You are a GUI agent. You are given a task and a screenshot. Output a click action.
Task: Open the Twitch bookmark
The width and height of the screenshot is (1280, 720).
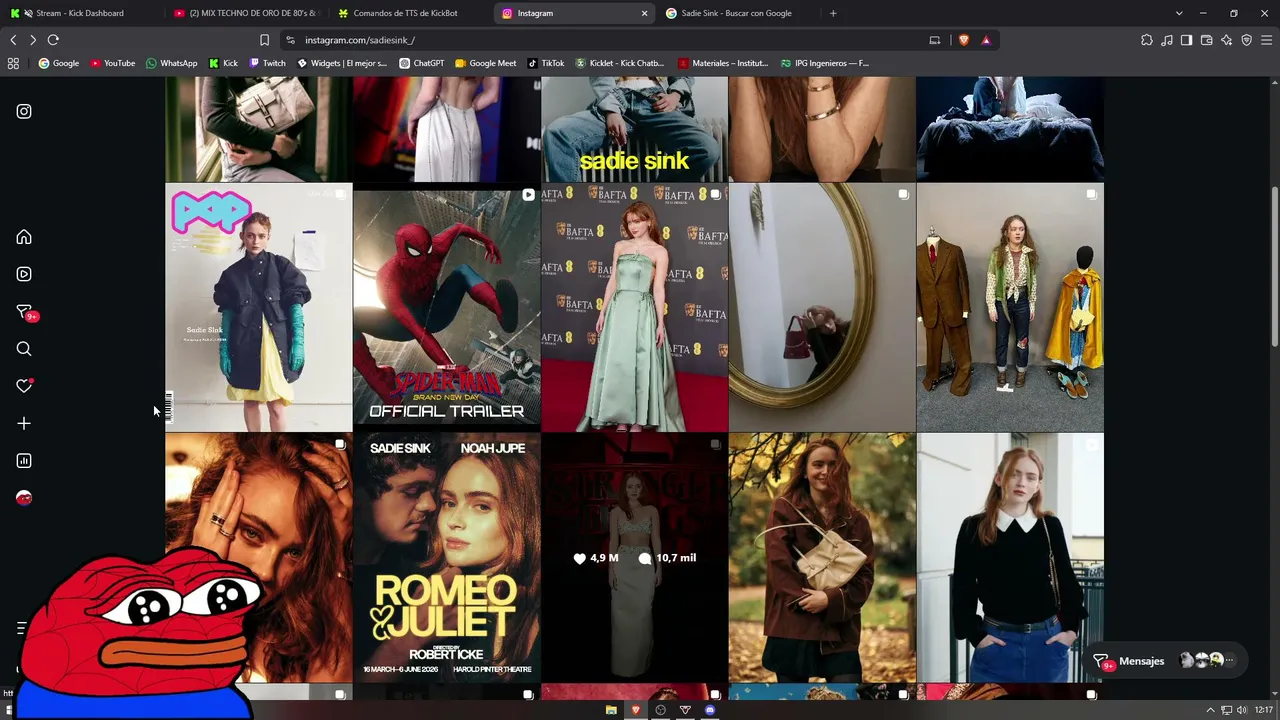(x=268, y=63)
